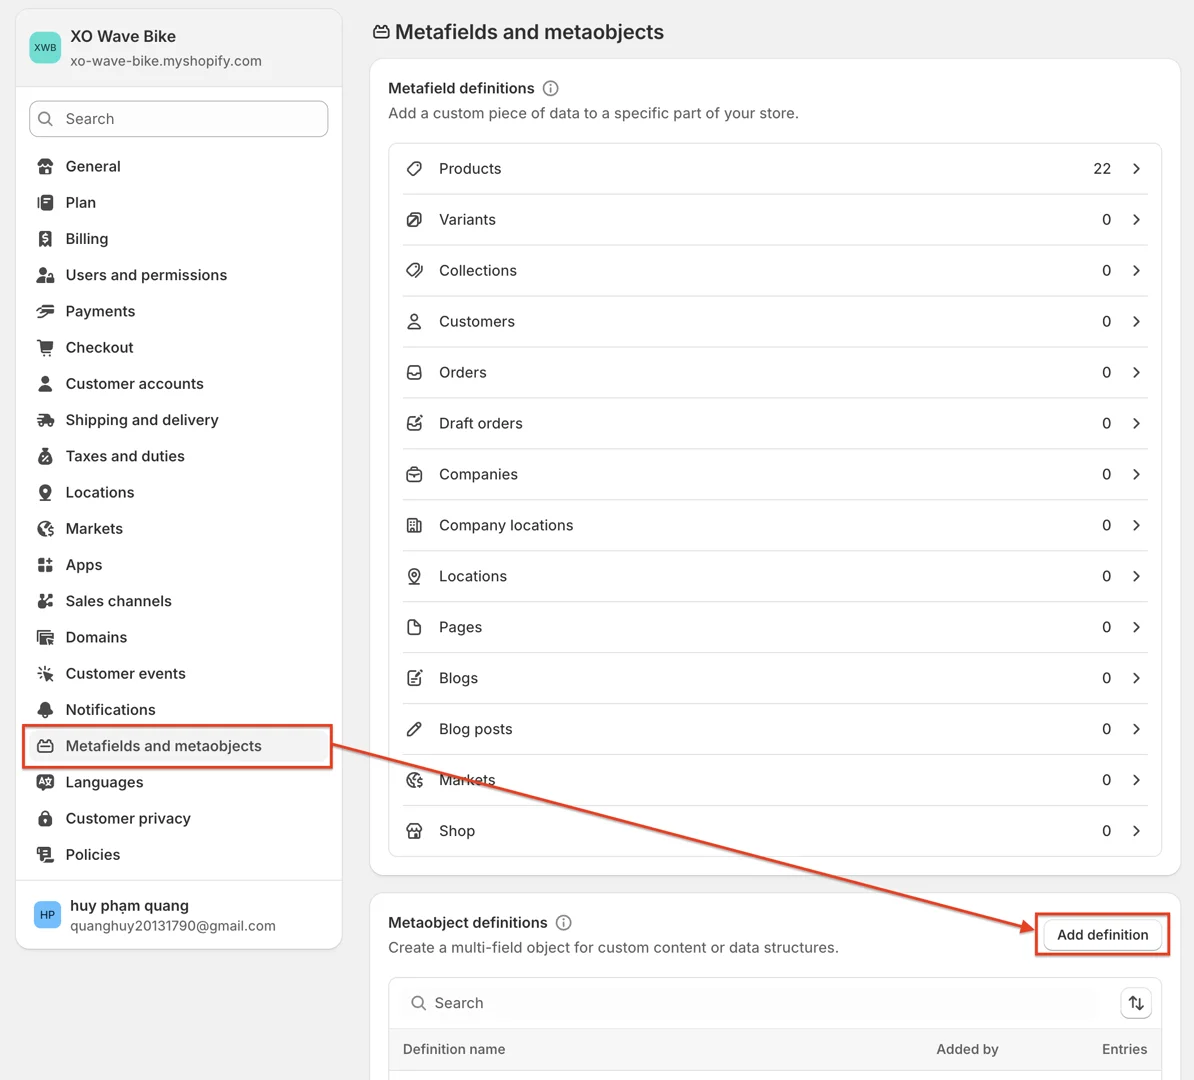Click the Plan icon in settings sidebar
The height and width of the screenshot is (1080, 1194).
point(46,203)
